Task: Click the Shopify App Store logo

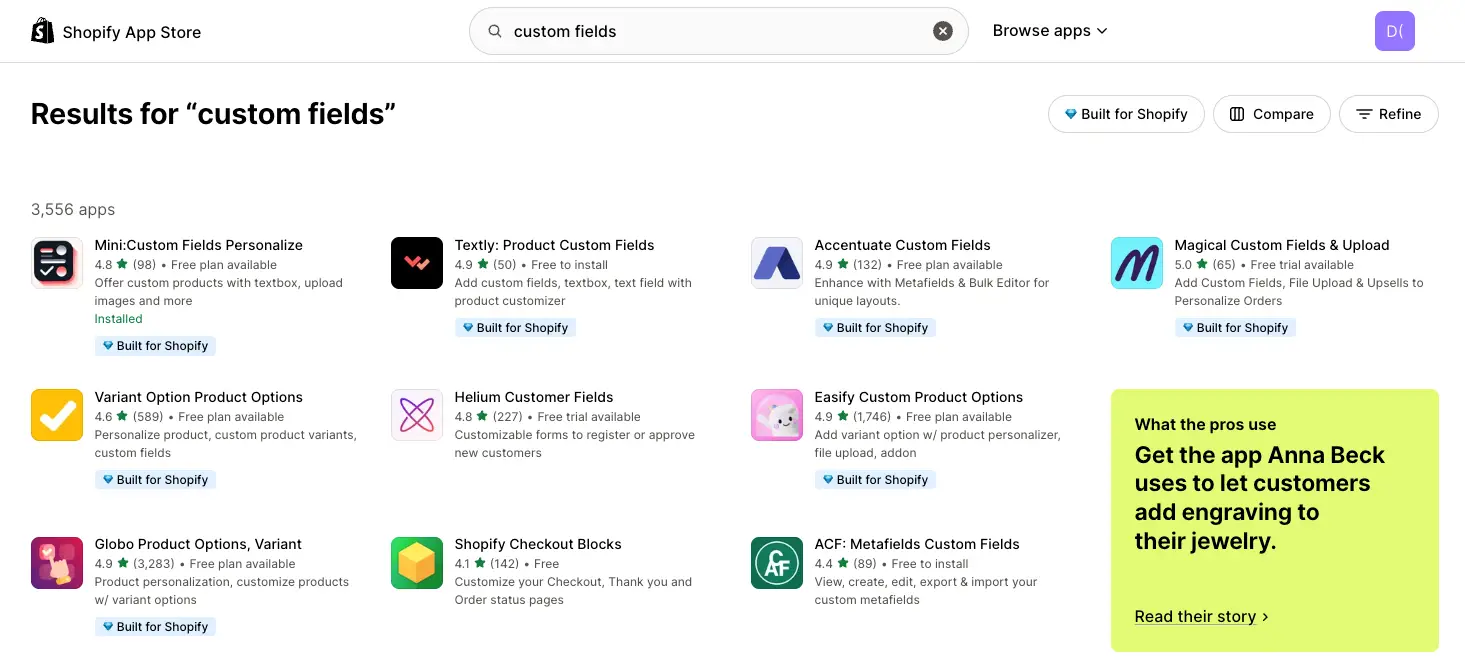Action: coord(115,31)
